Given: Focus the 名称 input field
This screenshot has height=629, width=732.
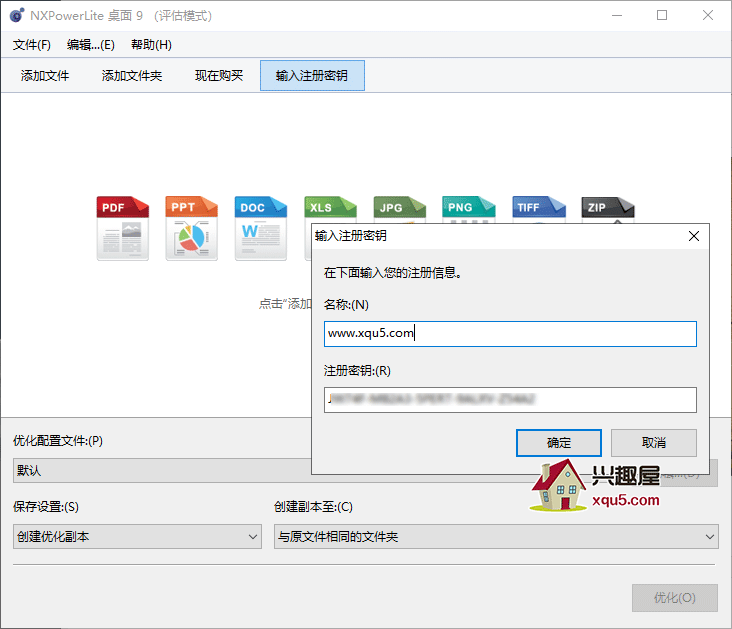Looking at the screenshot, I should [x=510, y=334].
